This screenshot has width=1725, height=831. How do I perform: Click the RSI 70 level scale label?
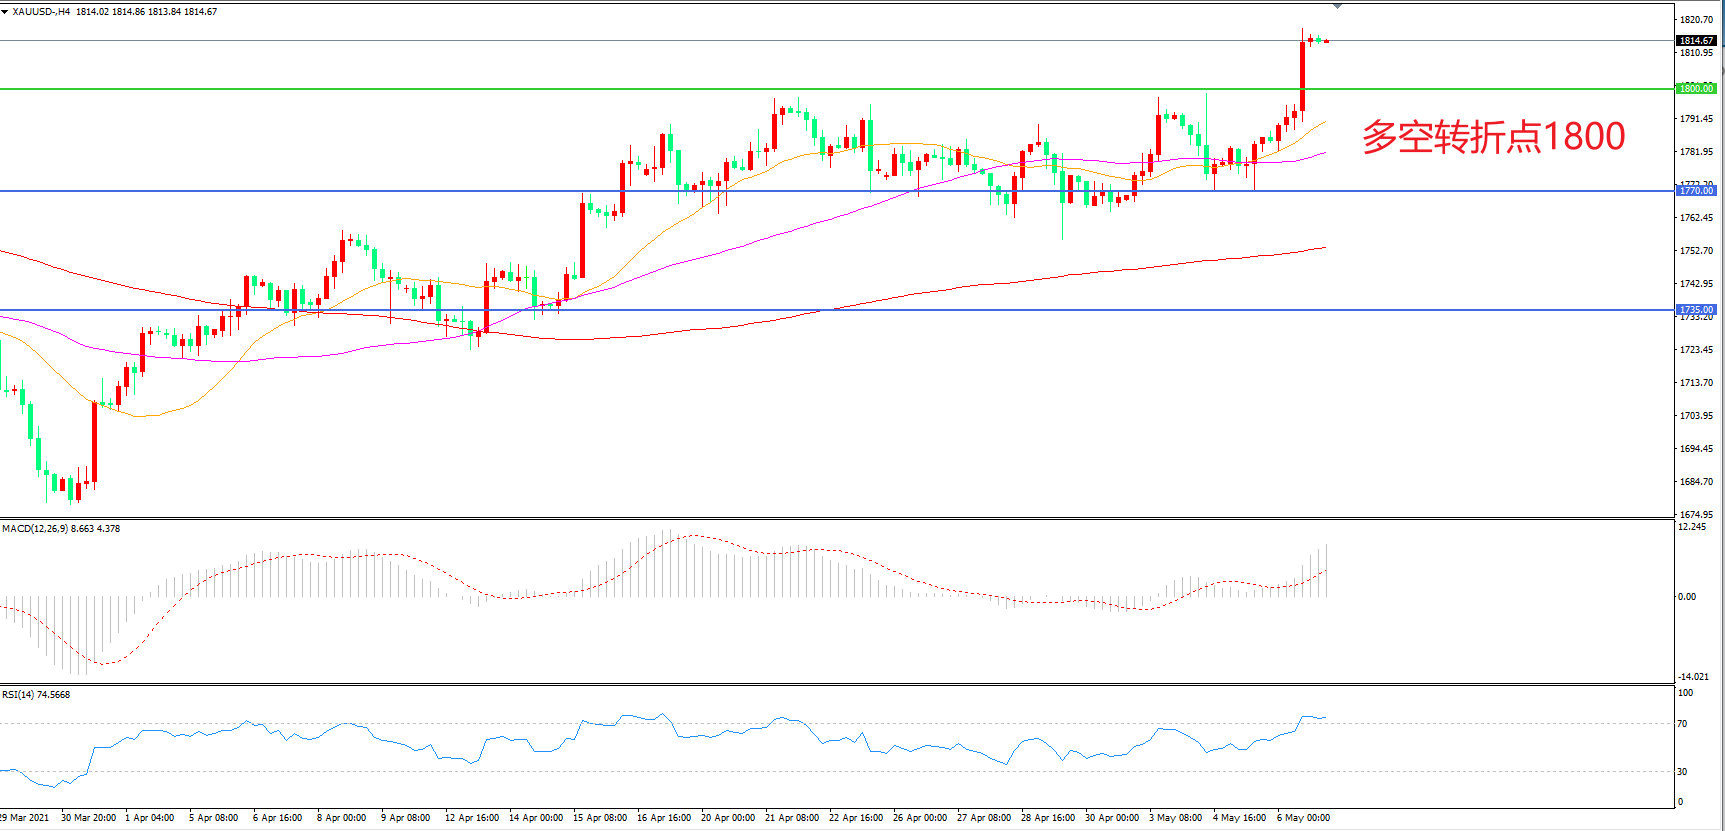(1682, 724)
